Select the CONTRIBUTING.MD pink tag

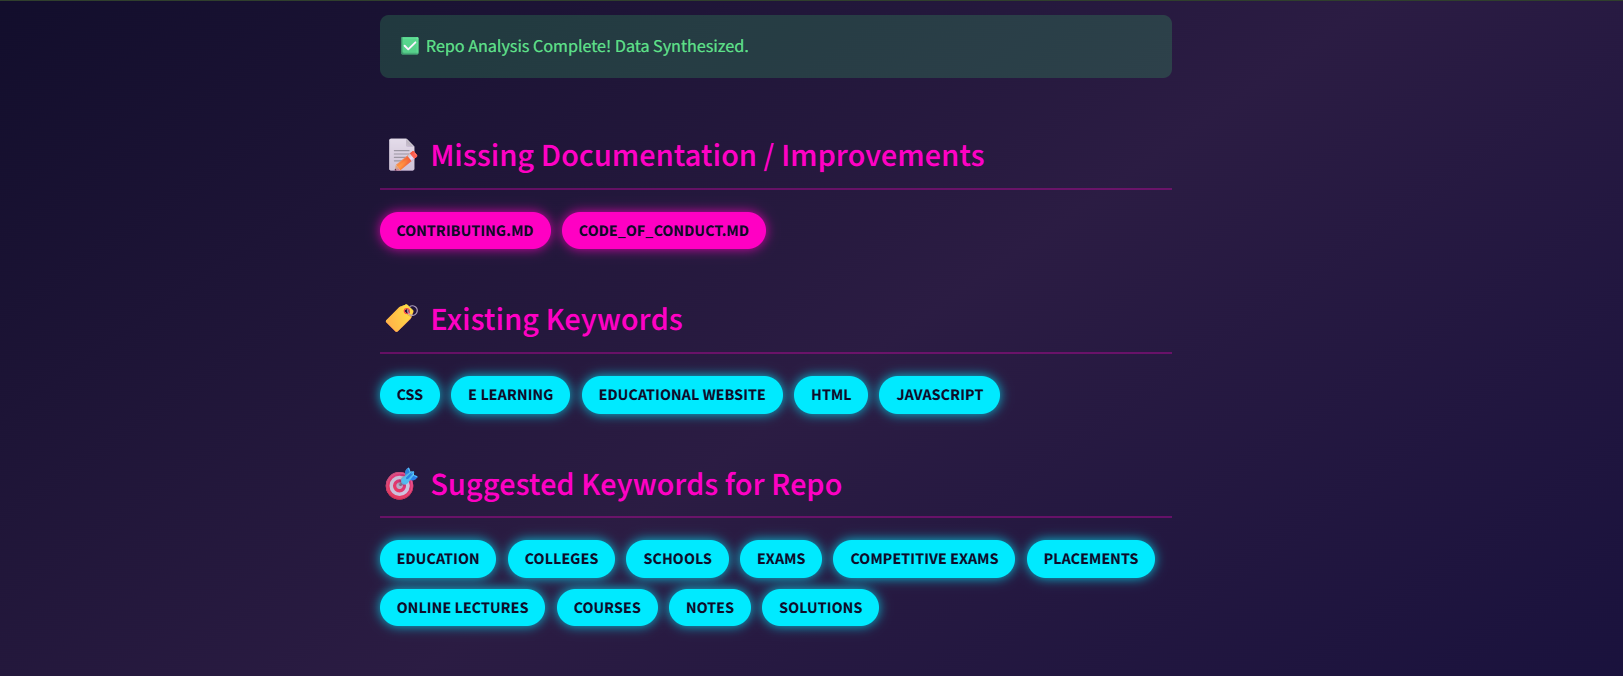(465, 231)
